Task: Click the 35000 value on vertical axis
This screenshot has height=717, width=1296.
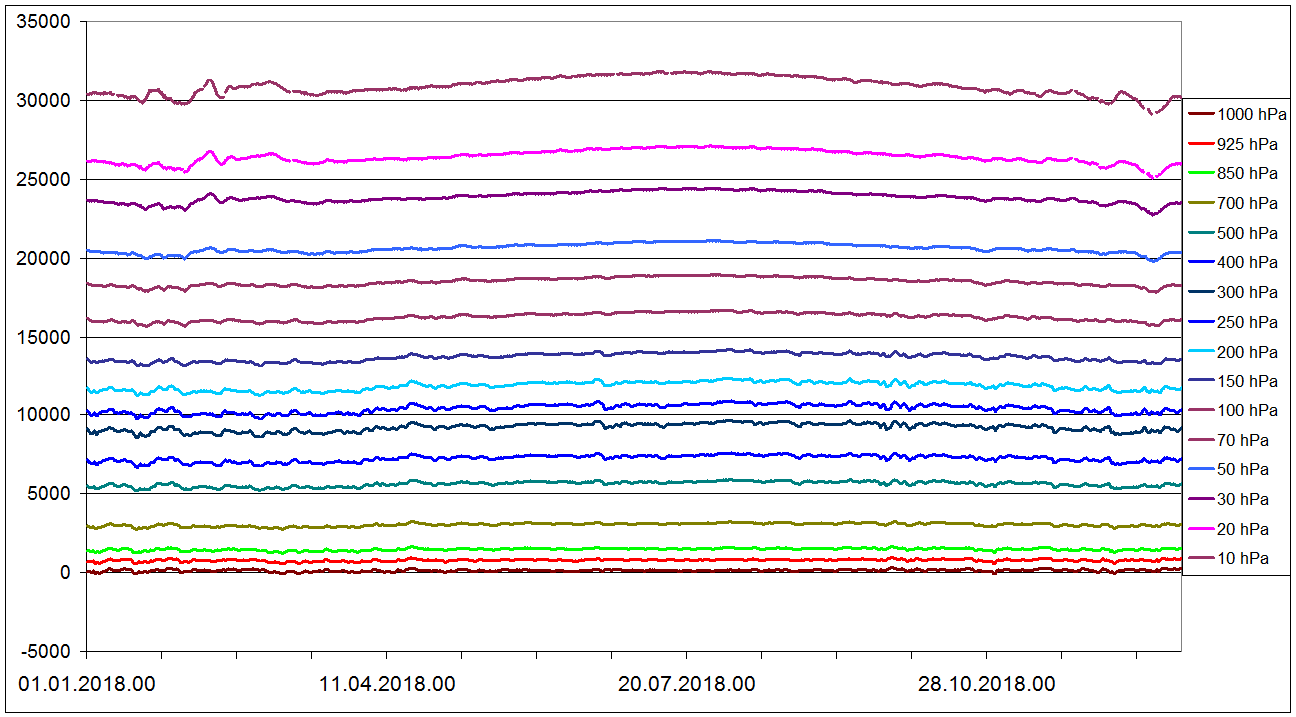Action: tap(44, 22)
